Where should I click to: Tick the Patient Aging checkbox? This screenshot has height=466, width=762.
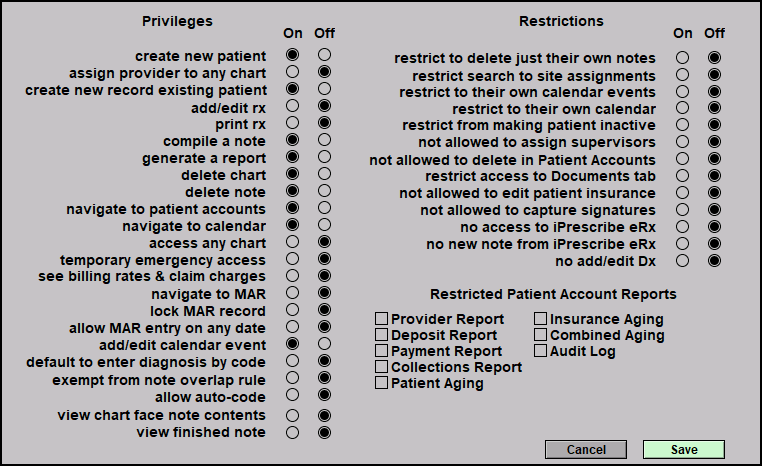(x=381, y=383)
